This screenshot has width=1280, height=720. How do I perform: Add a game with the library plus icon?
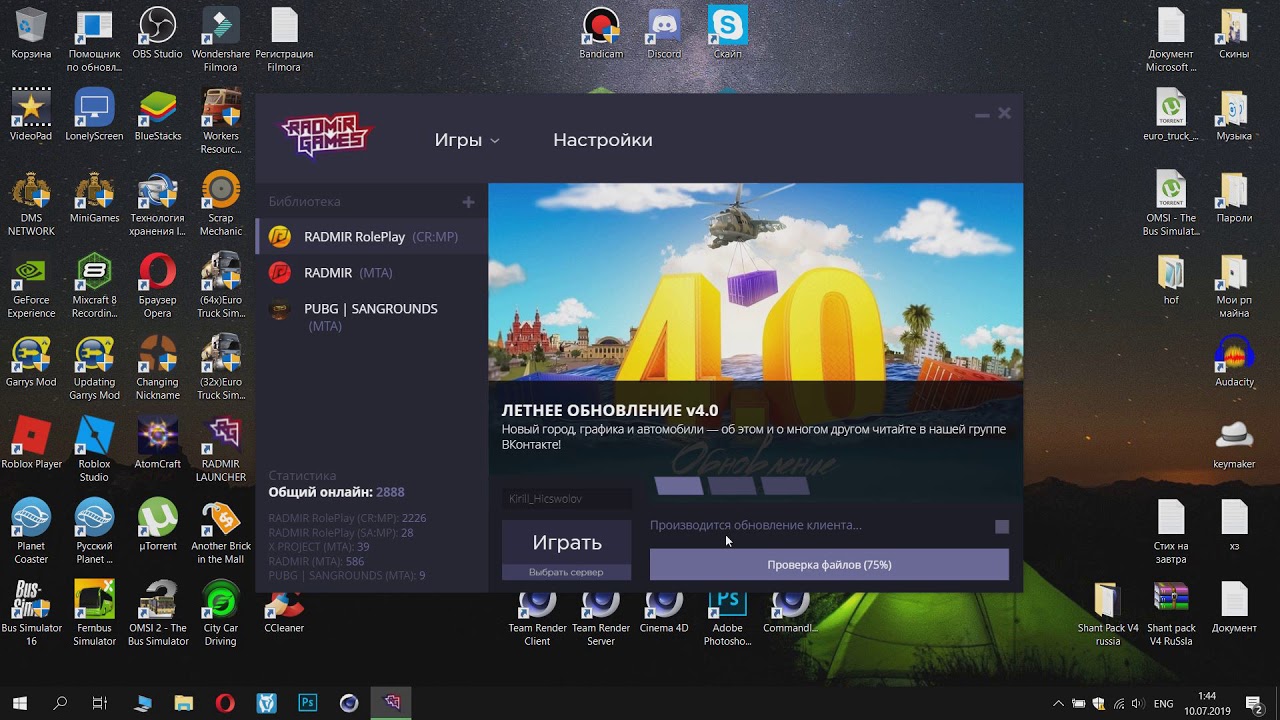468,202
